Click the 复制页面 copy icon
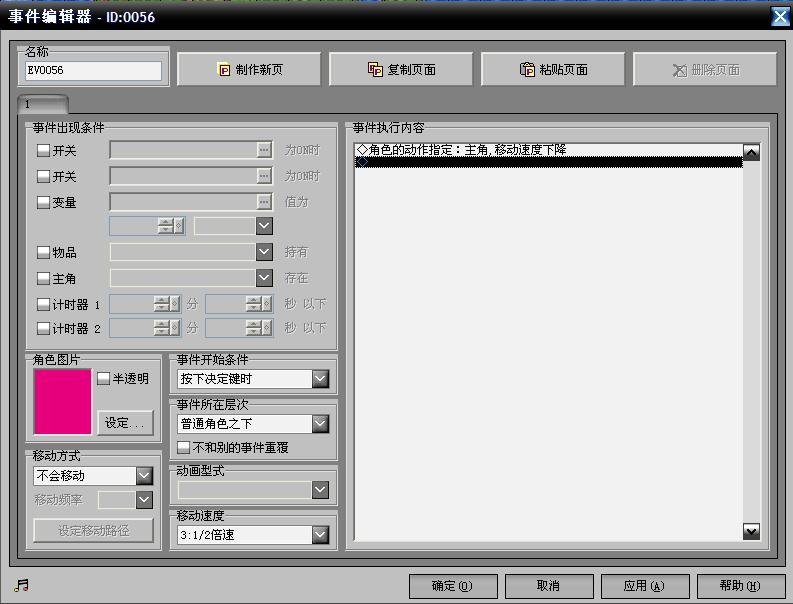793x604 pixels. pos(375,69)
